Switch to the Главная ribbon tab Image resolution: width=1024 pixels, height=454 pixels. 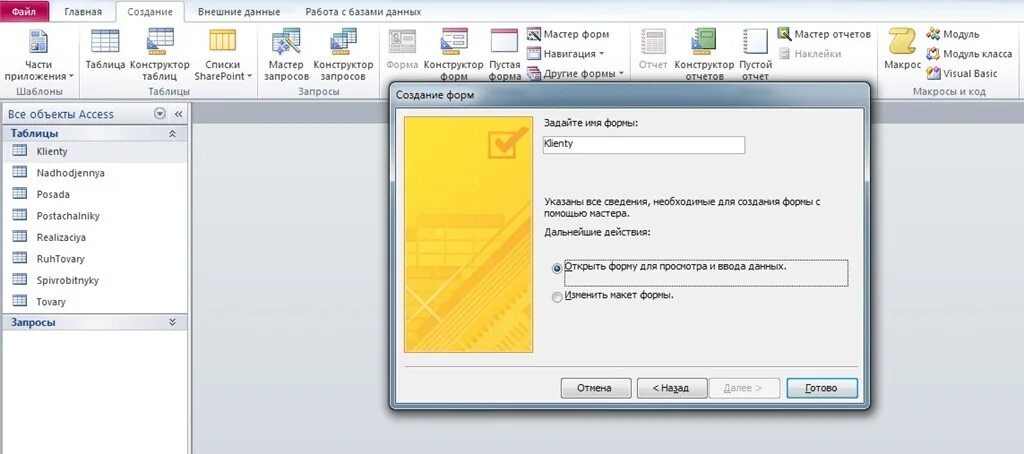pyautogui.click(x=83, y=12)
